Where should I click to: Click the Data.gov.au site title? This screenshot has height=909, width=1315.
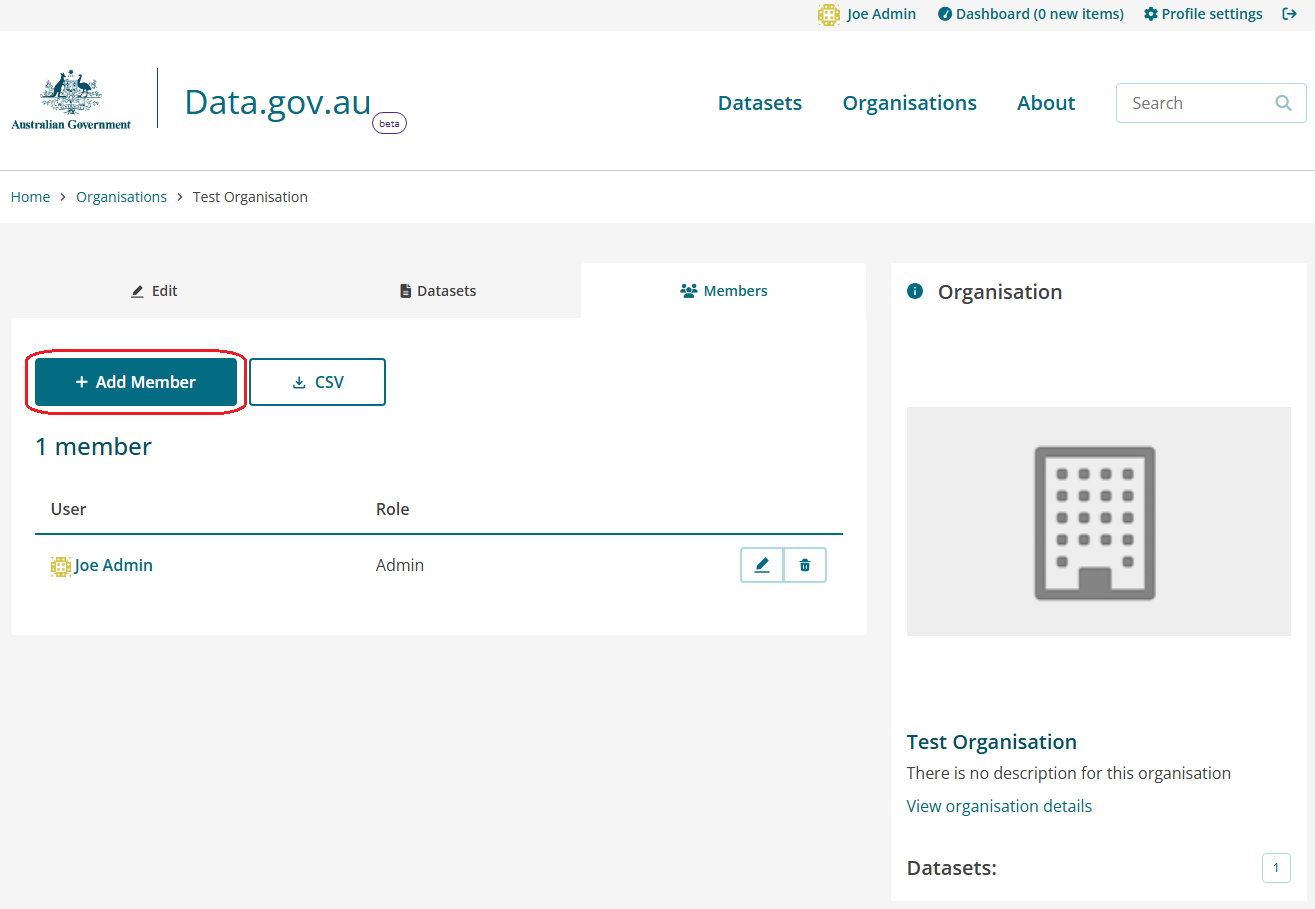(x=278, y=102)
